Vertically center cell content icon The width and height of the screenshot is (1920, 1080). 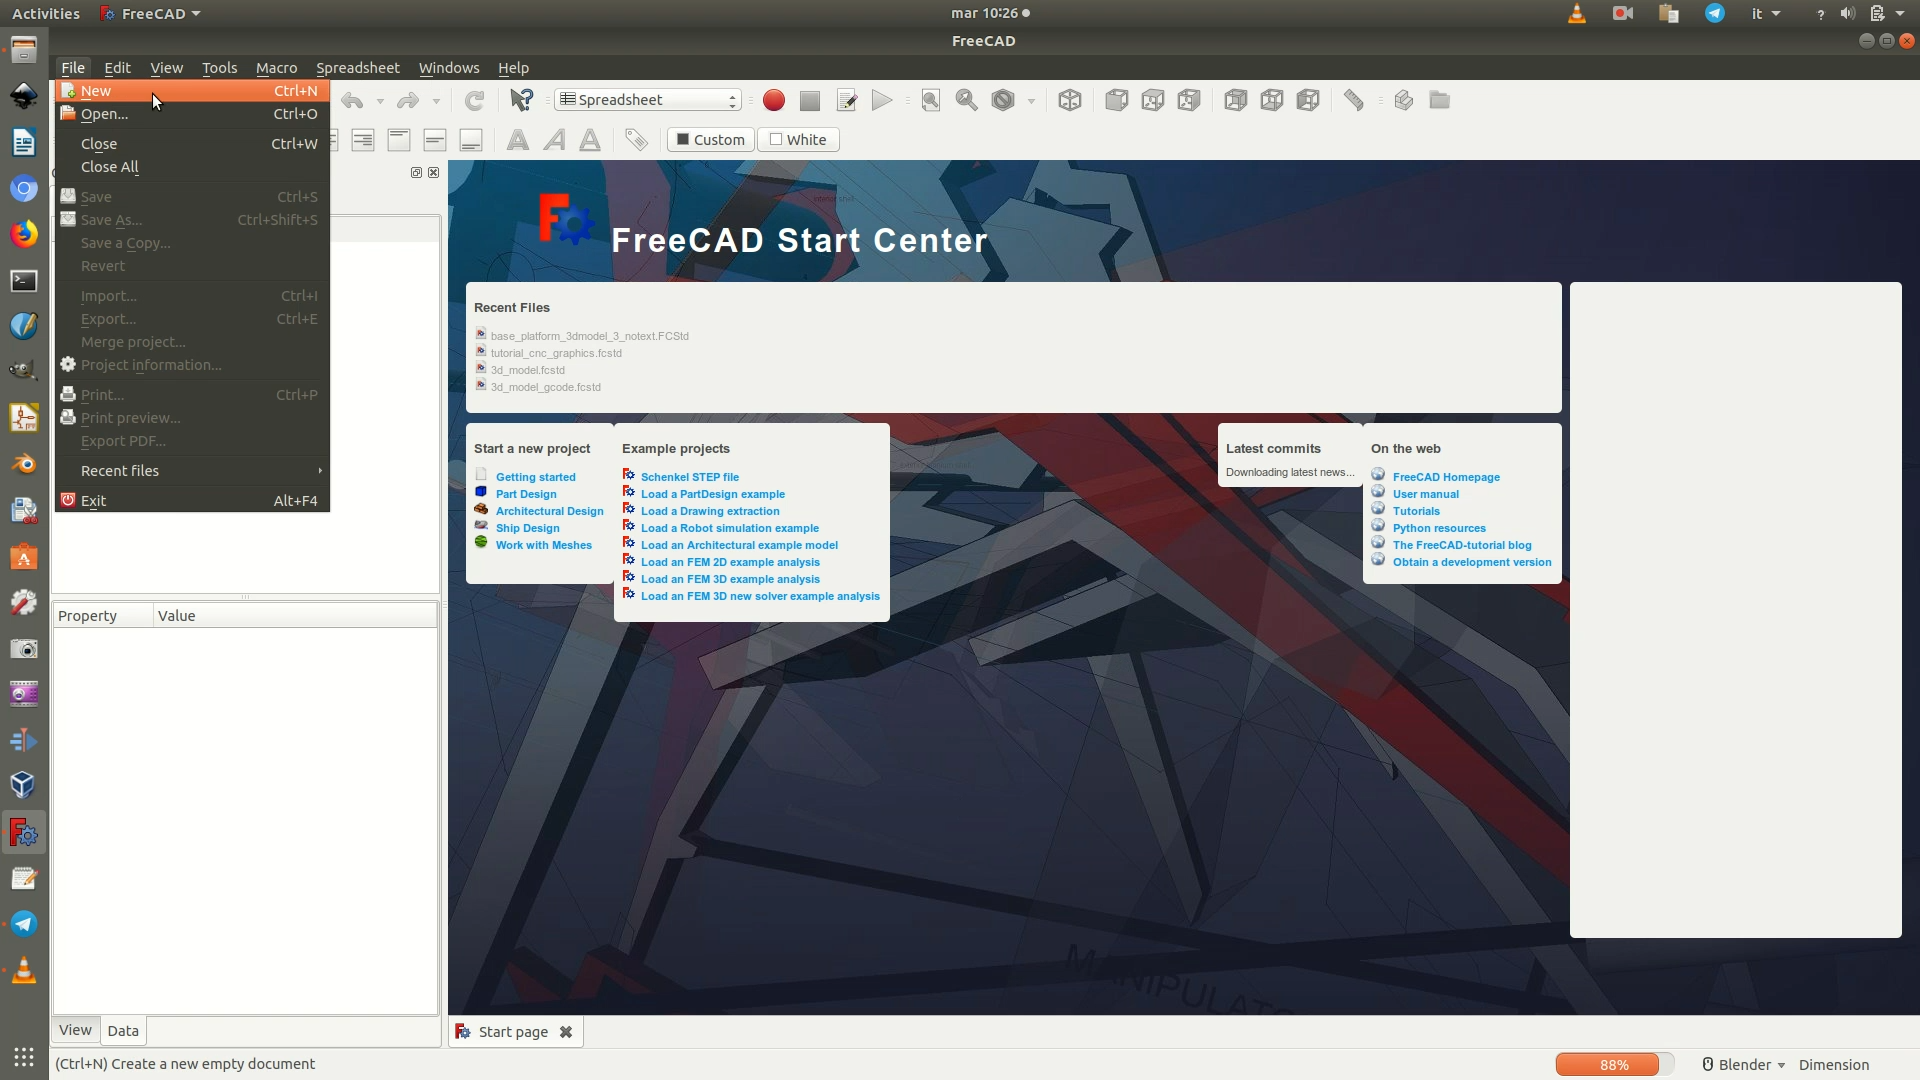tap(435, 140)
